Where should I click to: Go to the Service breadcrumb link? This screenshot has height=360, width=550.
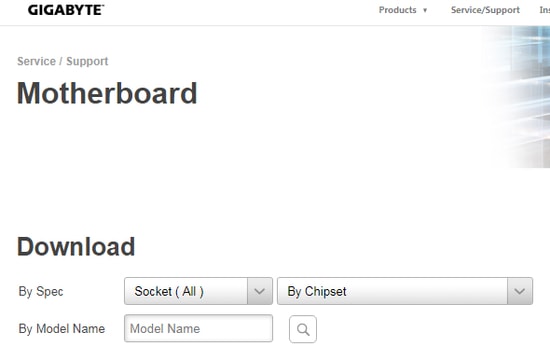[x=36, y=61]
